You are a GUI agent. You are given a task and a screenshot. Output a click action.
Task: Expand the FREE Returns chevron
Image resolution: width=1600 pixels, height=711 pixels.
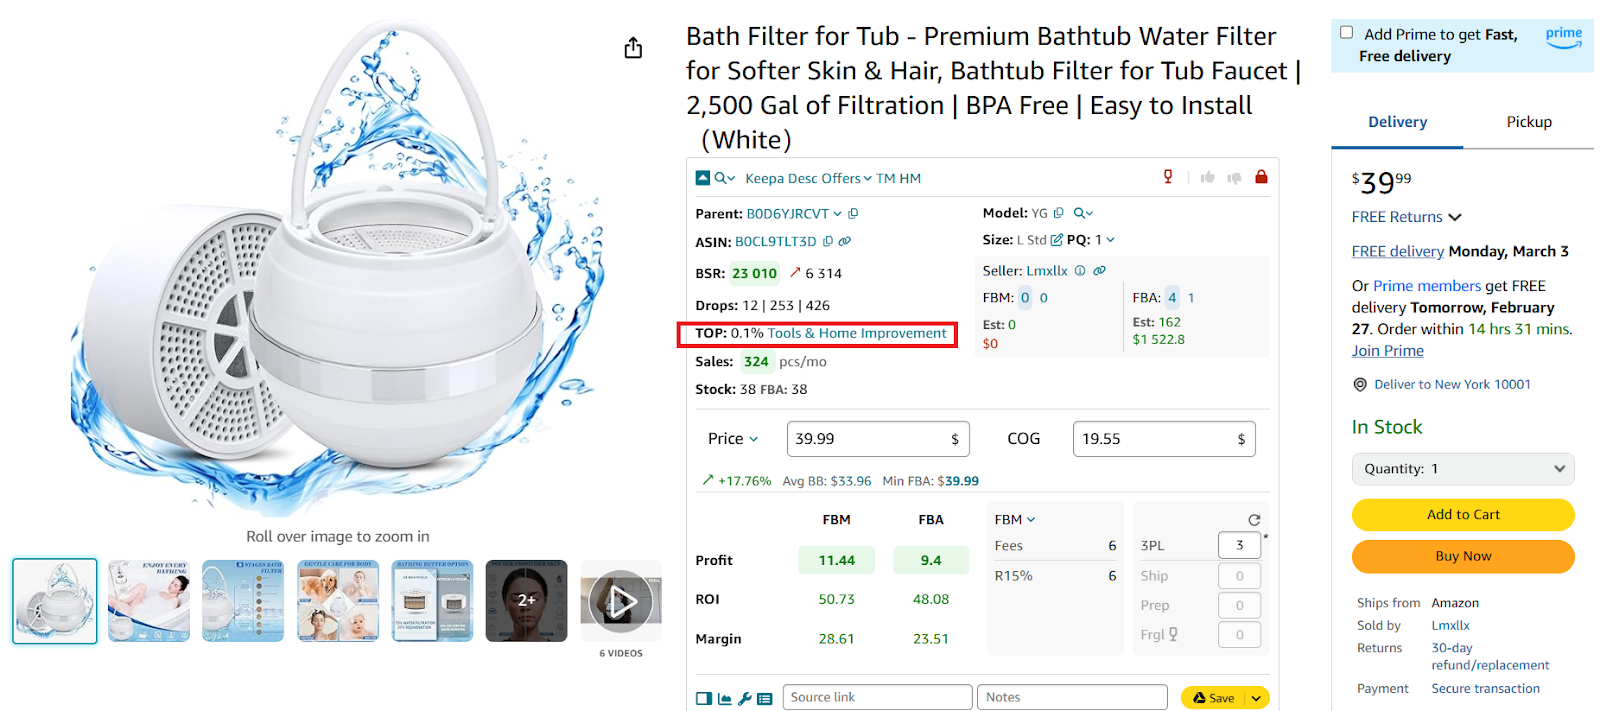tap(1455, 217)
